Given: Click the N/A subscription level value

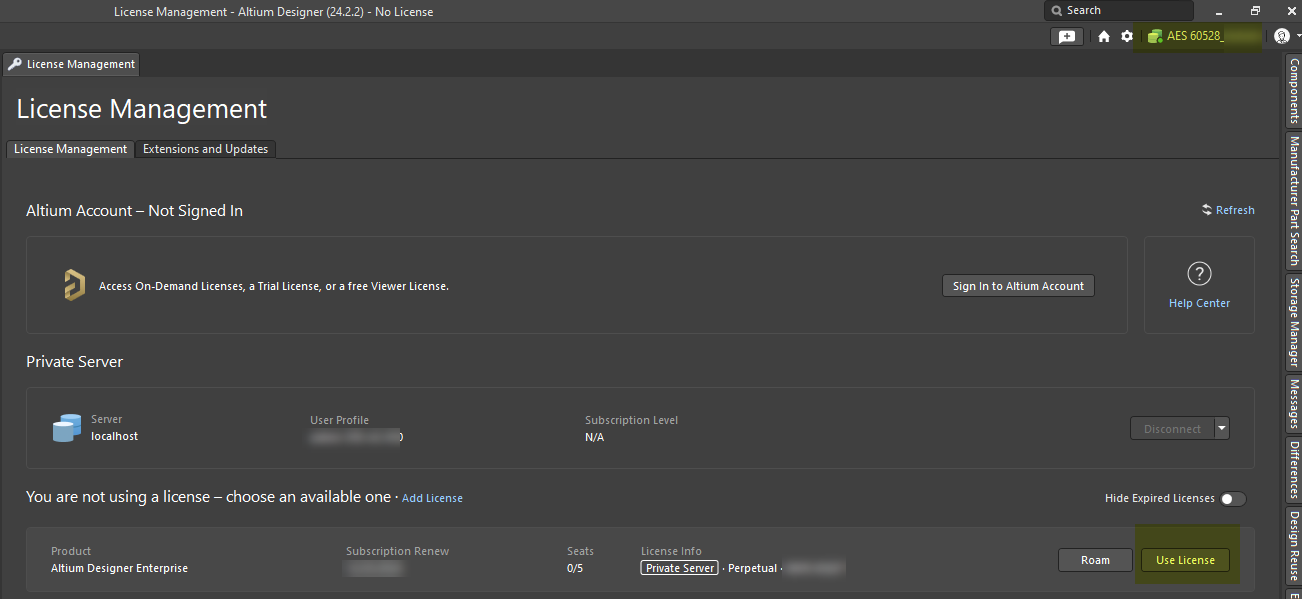Looking at the screenshot, I should click(x=594, y=437).
